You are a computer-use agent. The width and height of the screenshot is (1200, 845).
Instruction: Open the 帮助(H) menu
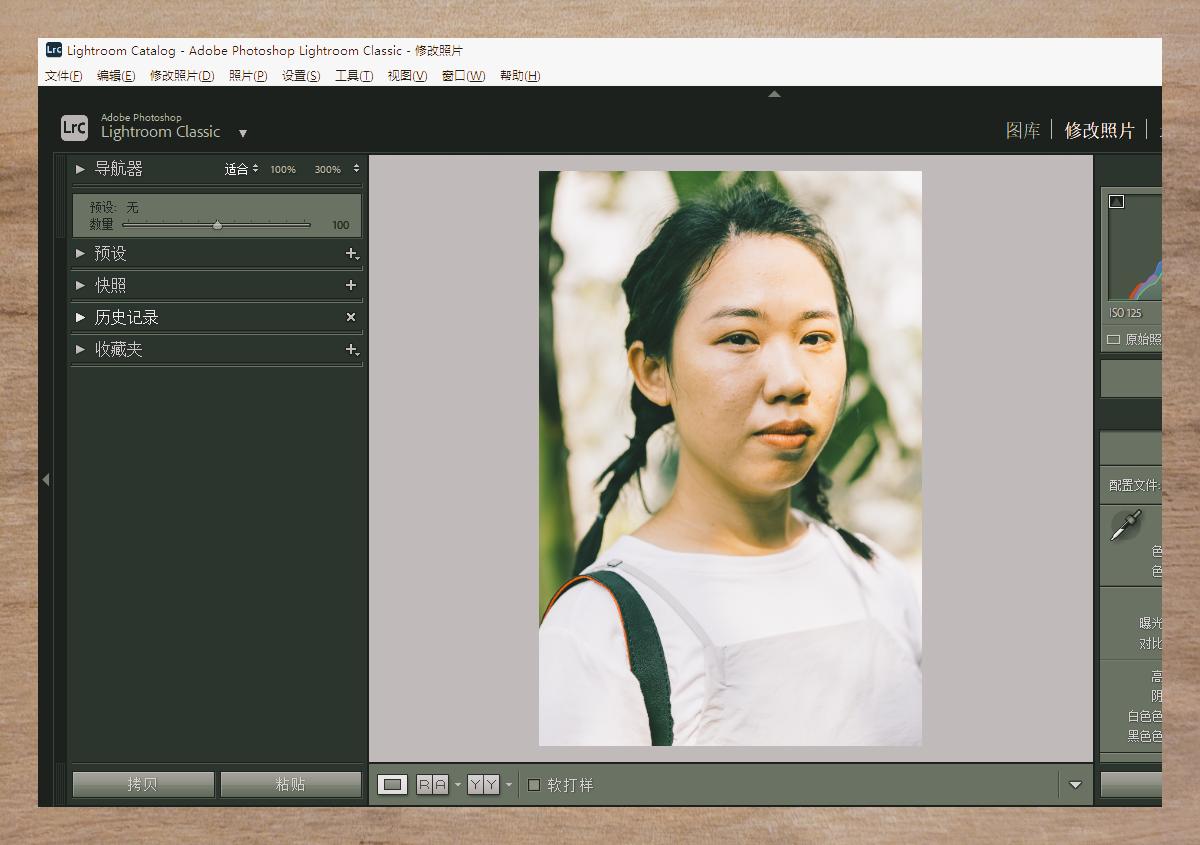520,76
